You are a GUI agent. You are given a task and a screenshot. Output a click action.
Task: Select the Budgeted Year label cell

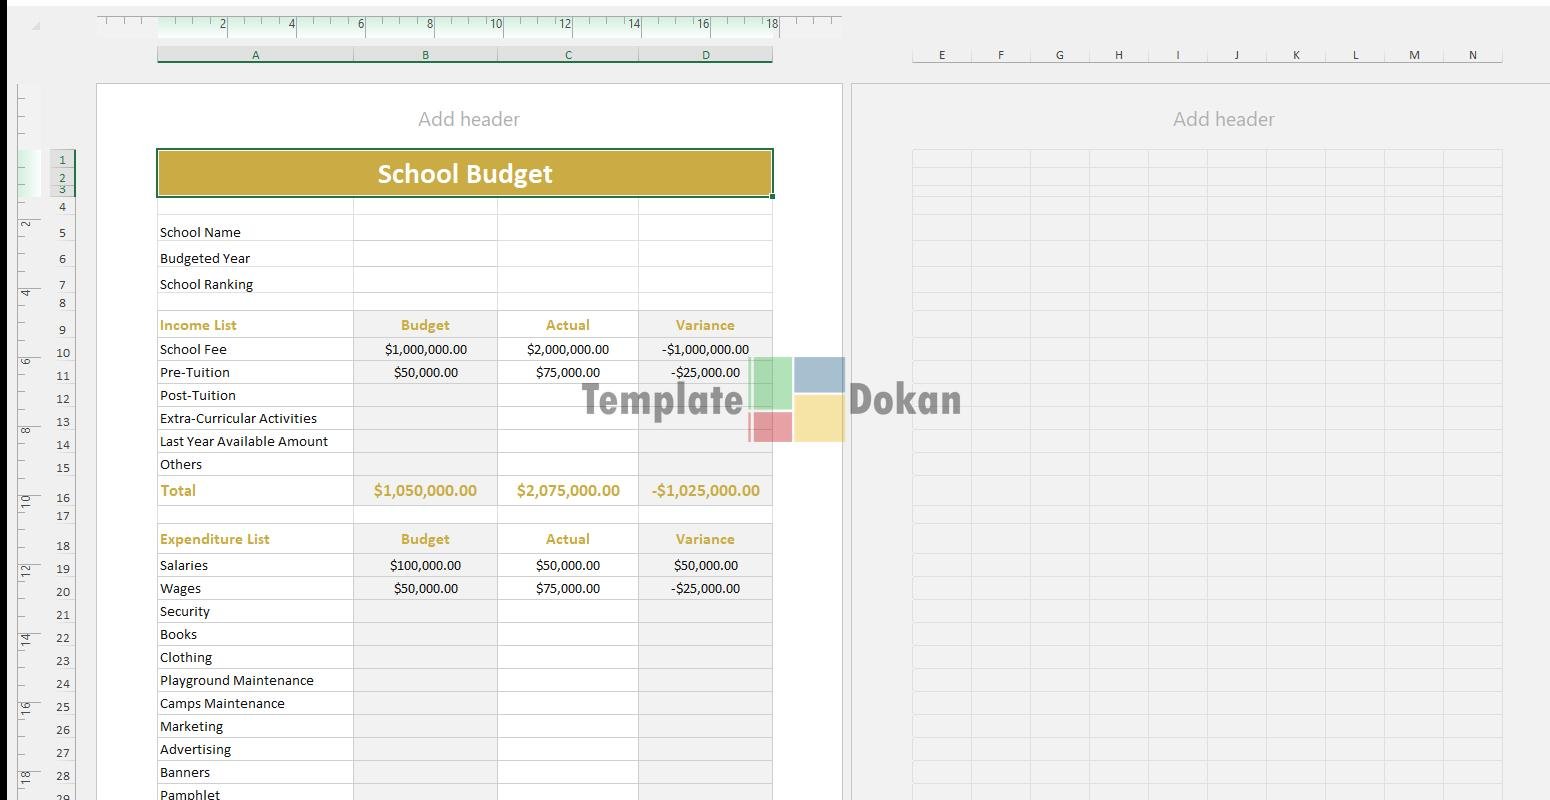pos(254,258)
